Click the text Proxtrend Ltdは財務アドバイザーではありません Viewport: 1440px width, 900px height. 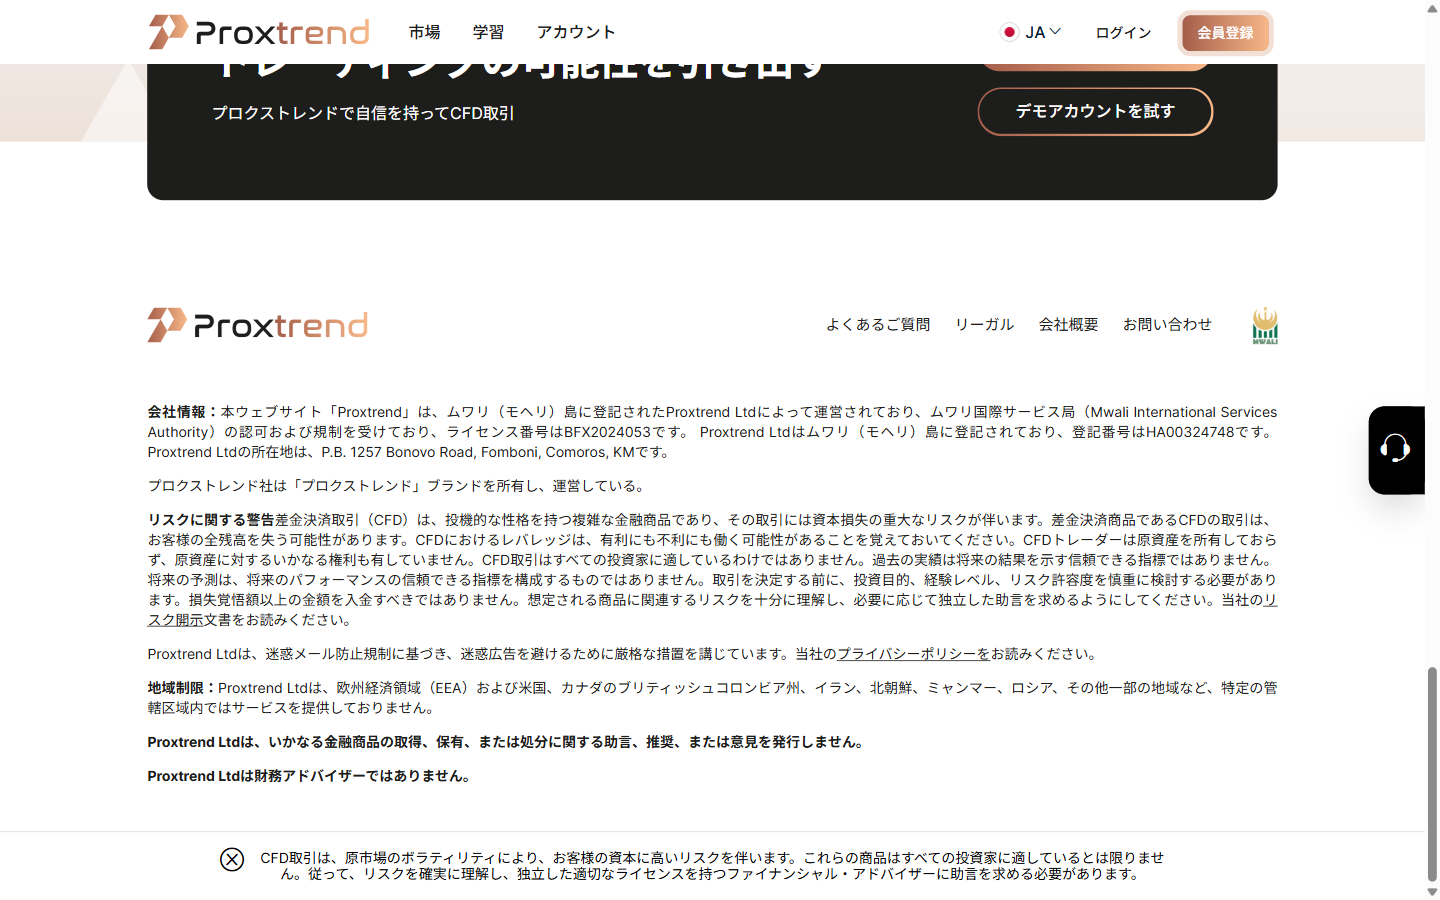point(311,776)
